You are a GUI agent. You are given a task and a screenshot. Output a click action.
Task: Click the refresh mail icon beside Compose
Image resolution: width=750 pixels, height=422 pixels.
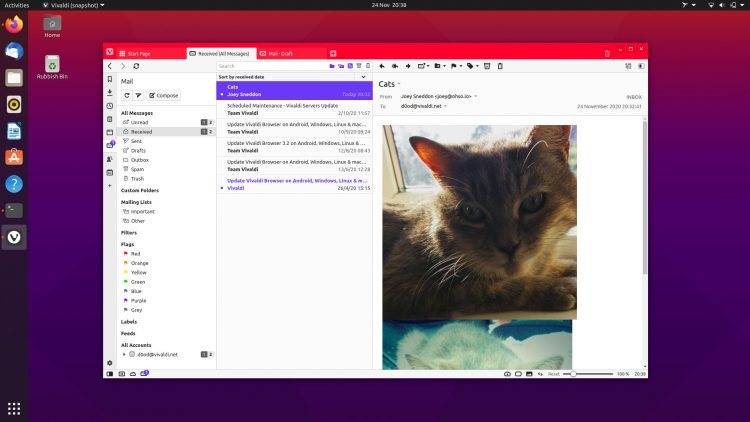127,95
